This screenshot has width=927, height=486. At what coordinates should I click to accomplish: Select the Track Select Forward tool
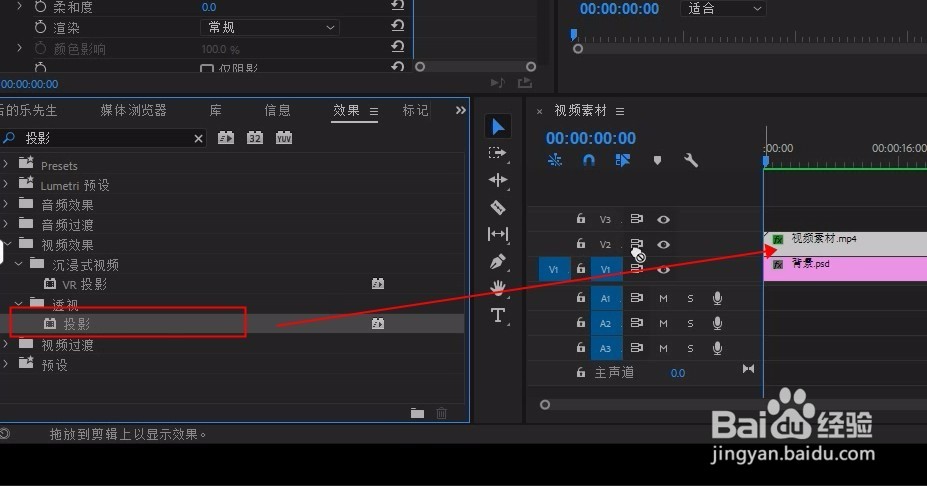coord(498,153)
